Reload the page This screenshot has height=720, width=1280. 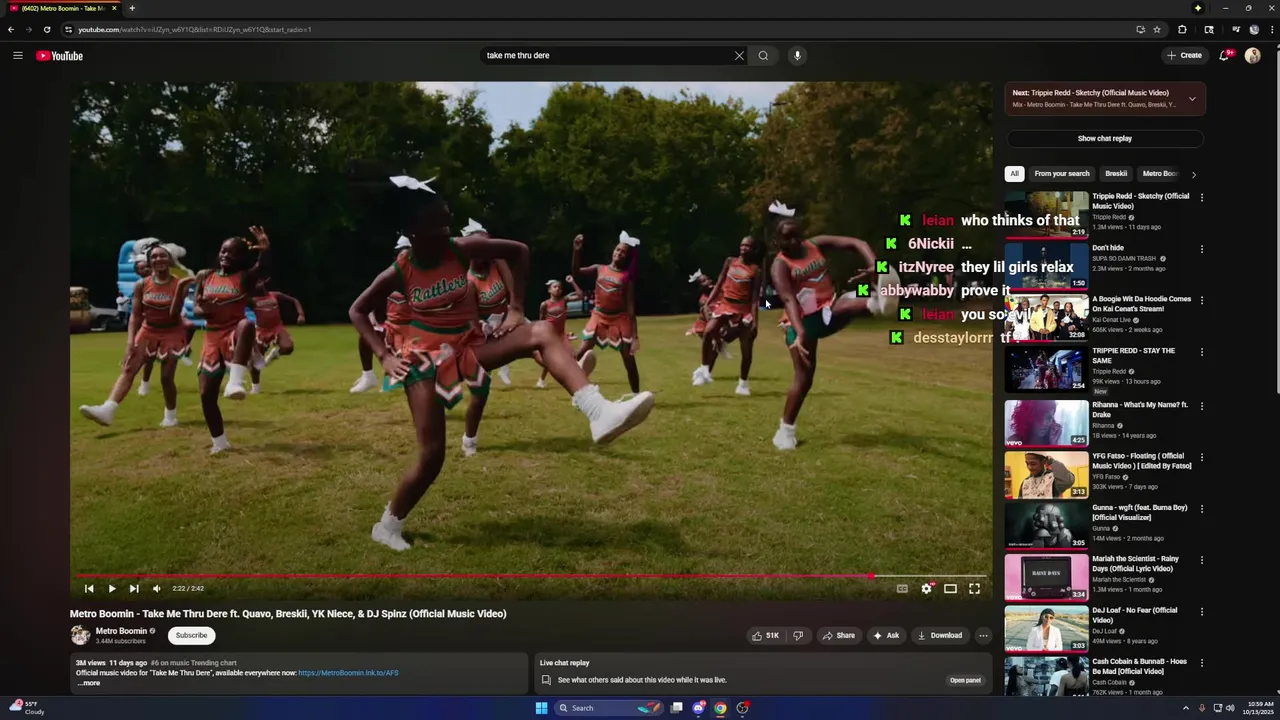46,29
